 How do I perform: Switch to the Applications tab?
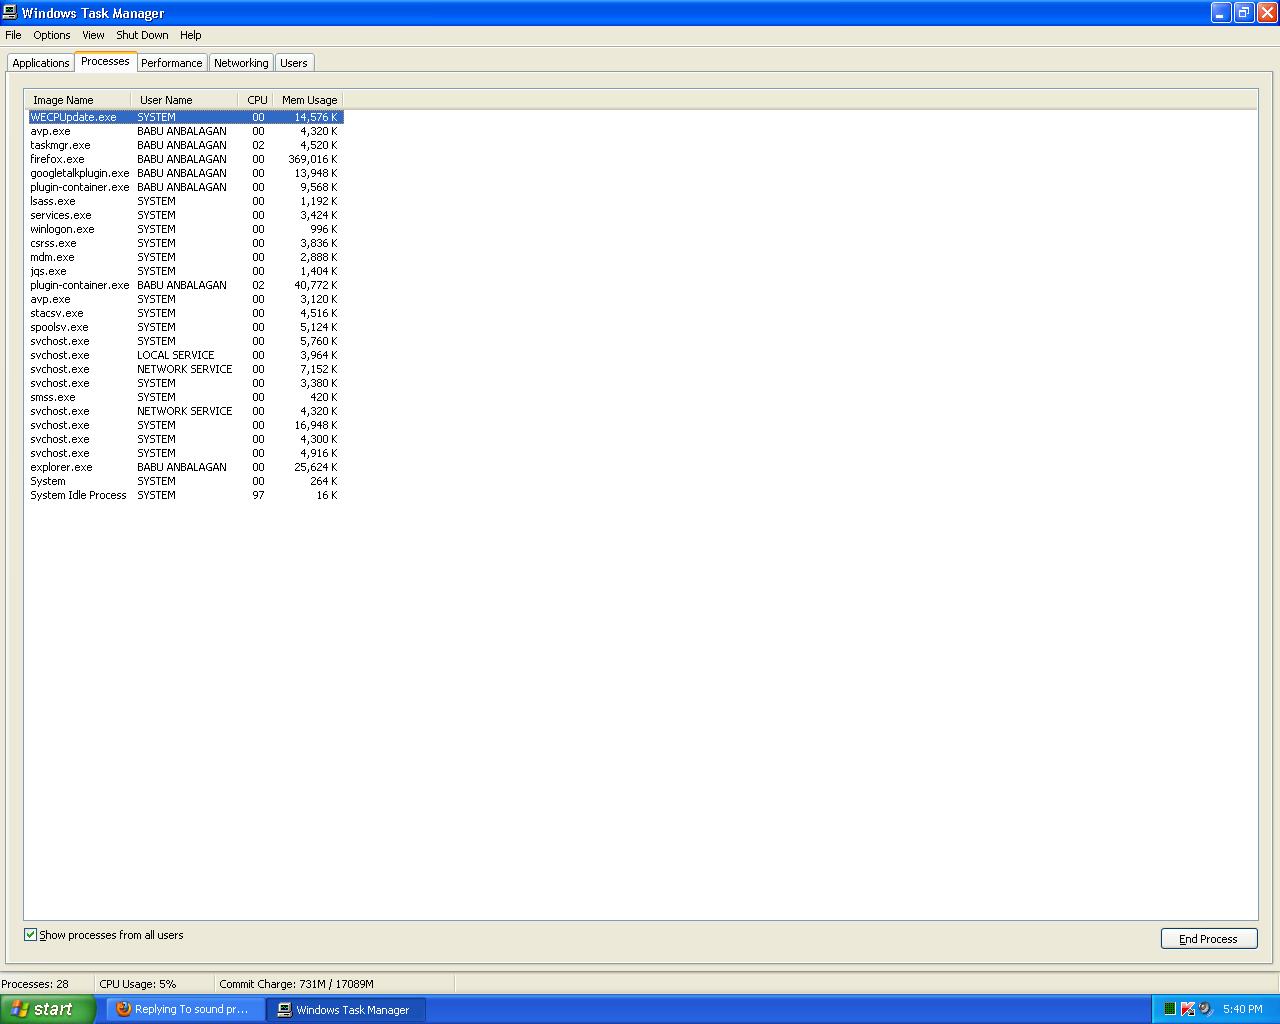(41, 63)
